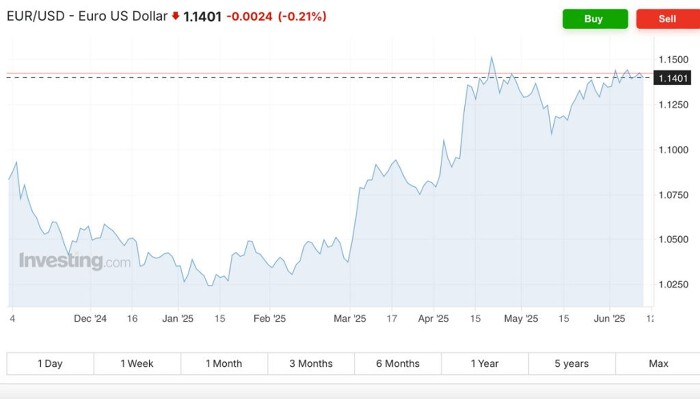Image resolution: width=700 pixels, height=399 pixels.
Task: Show the 5 years chart range
Action: (x=572, y=364)
